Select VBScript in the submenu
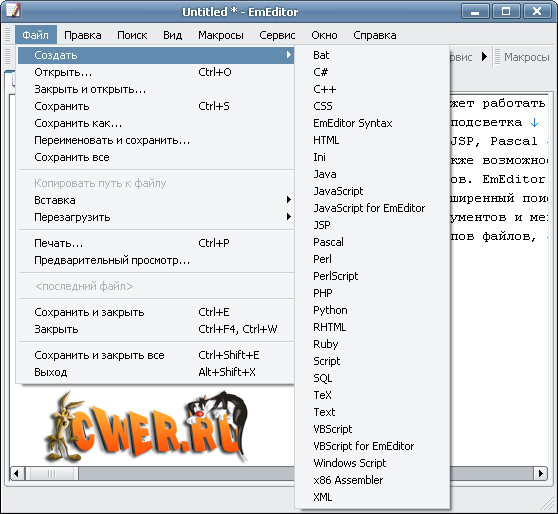Image resolution: width=558 pixels, height=514 pixels. click(x=372, y=429)
